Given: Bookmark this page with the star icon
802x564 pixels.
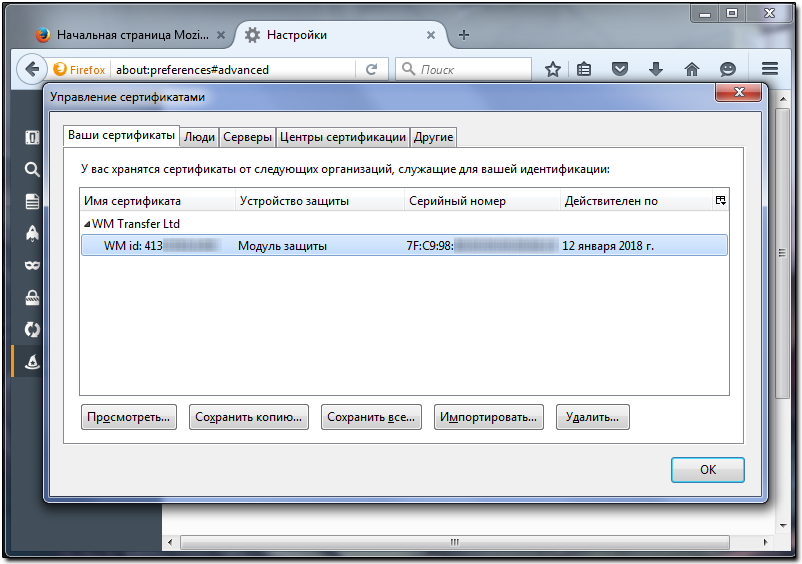Looking at the screenshot, I should [x=552, y=69].
